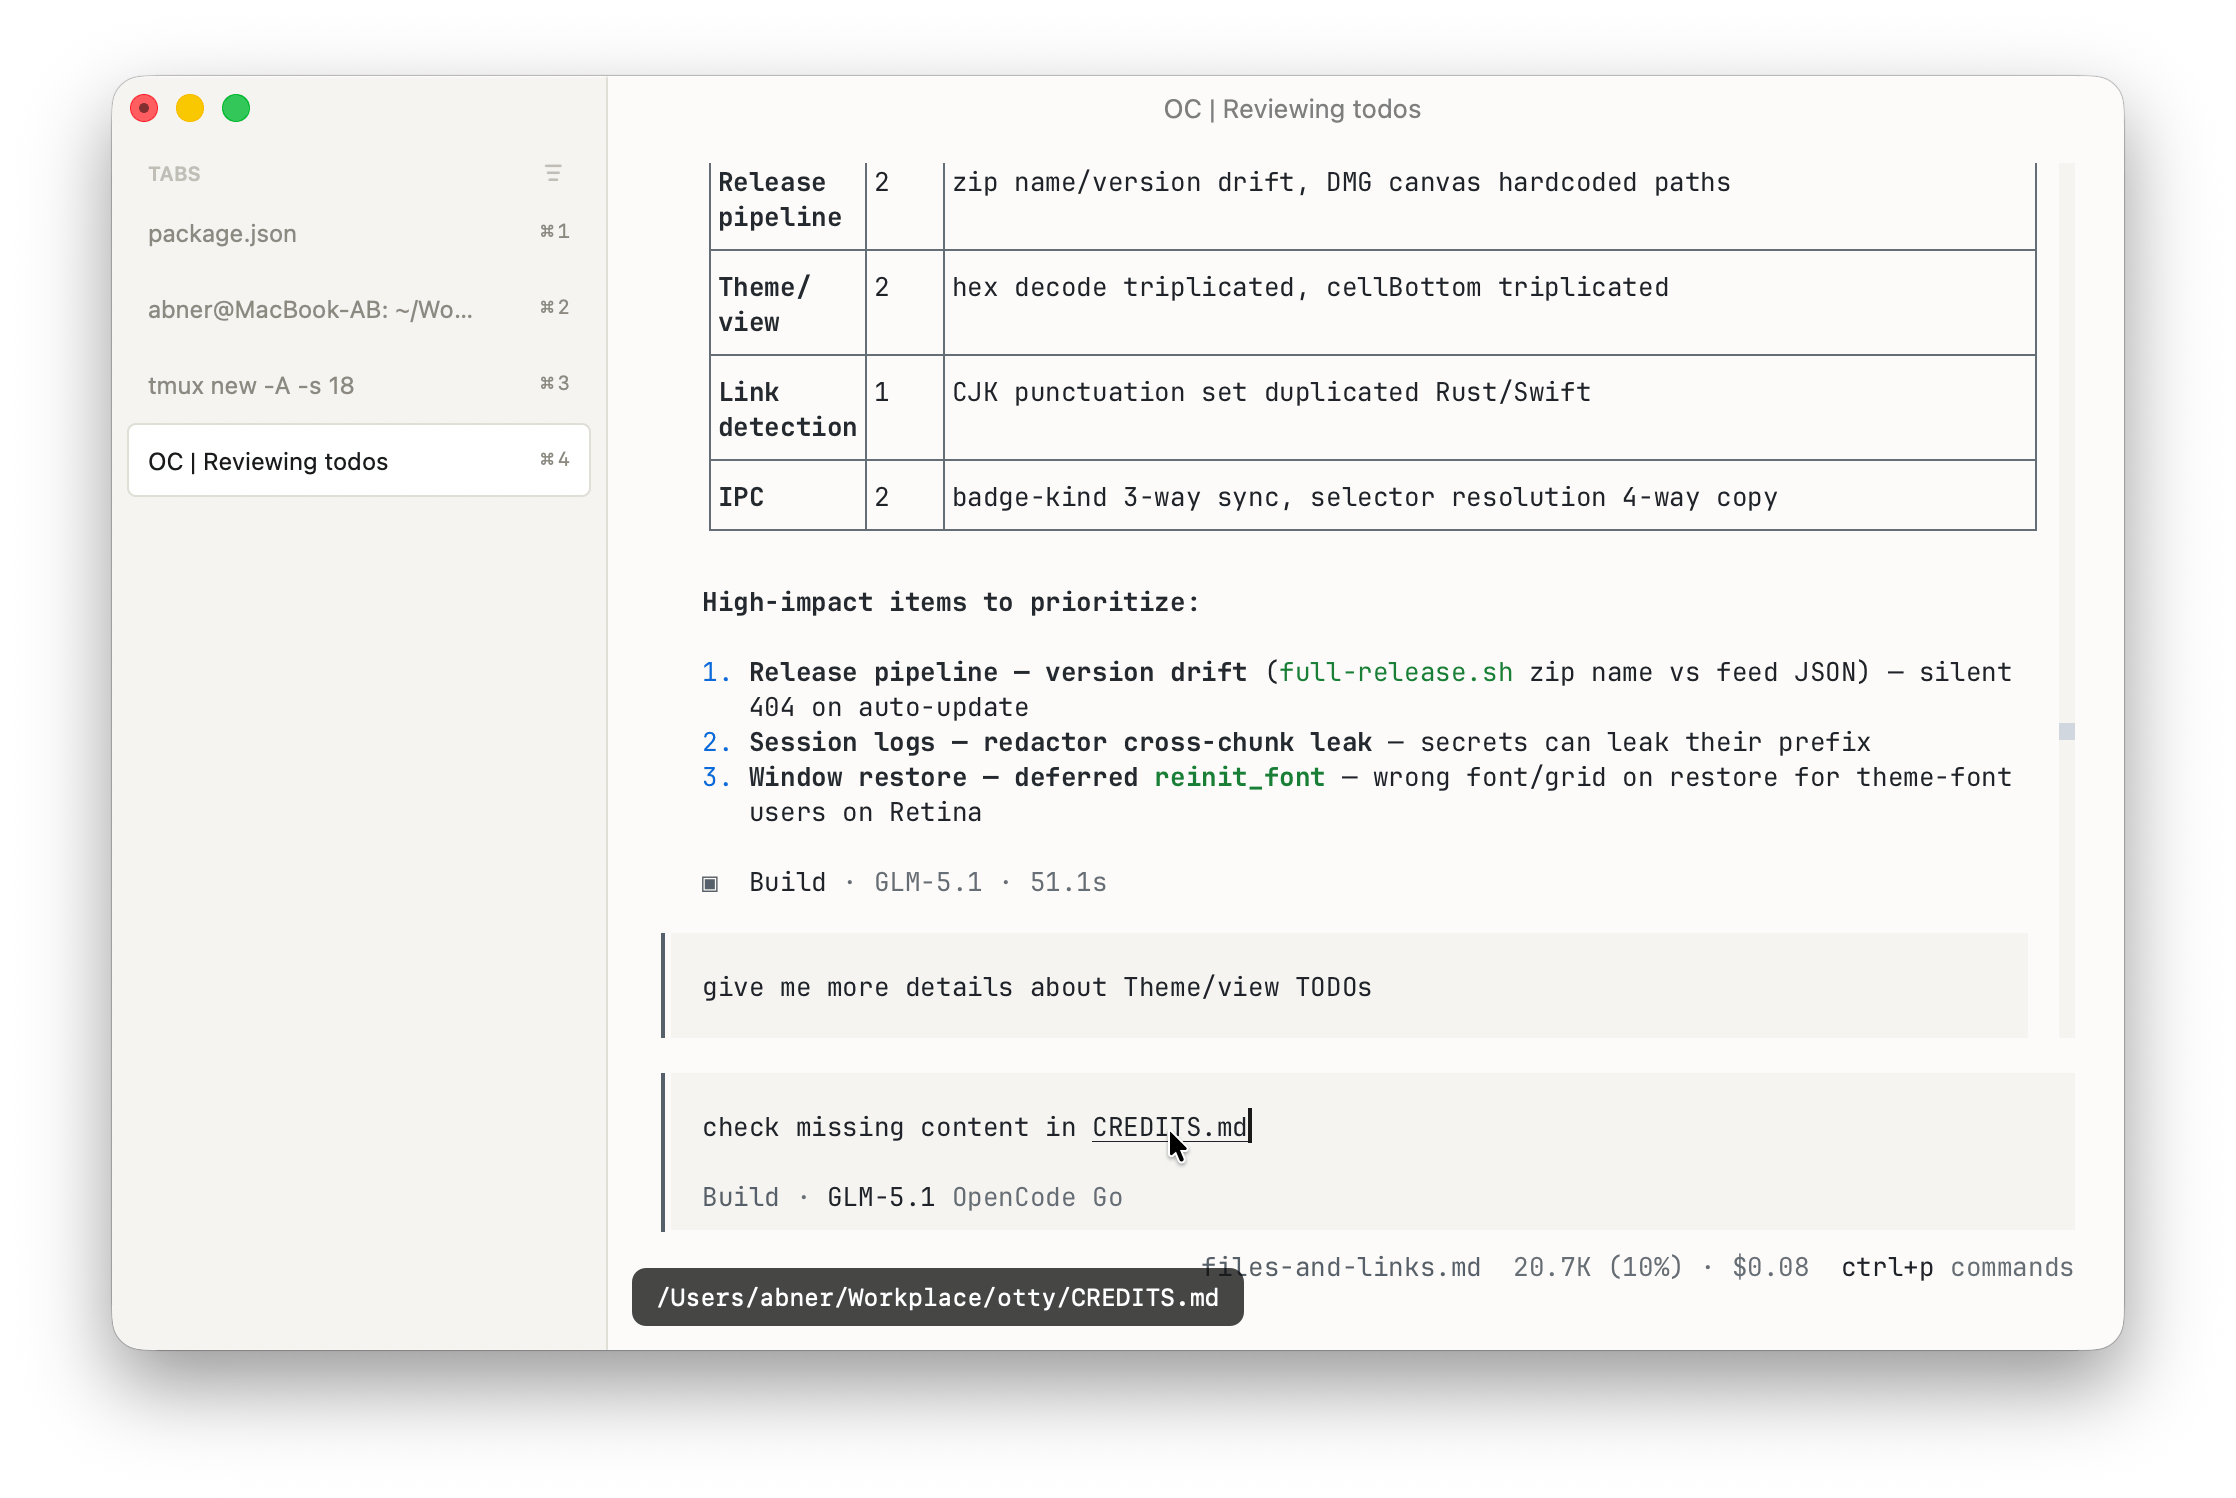Click the 'TABS' sidebar header

click(x=174, y=174)
